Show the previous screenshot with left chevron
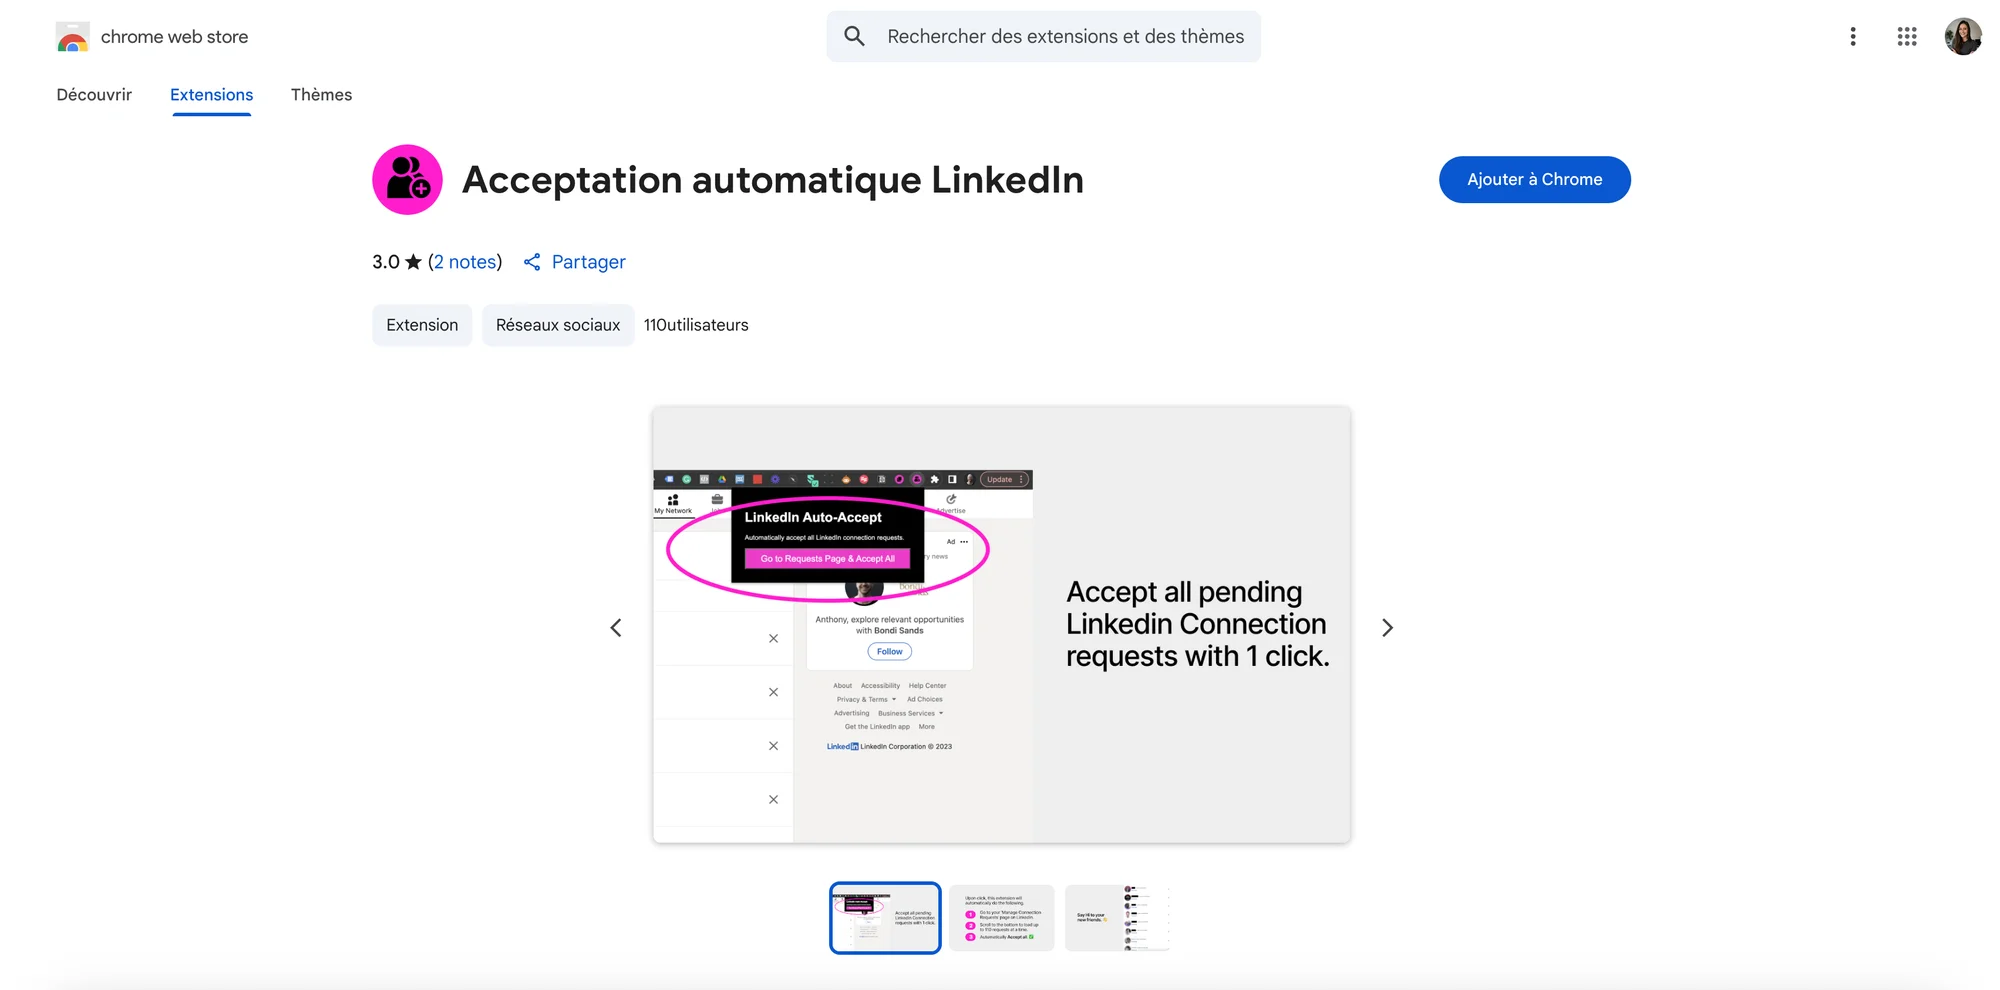Screen dimensions: 2000x990 pos(616,628)
